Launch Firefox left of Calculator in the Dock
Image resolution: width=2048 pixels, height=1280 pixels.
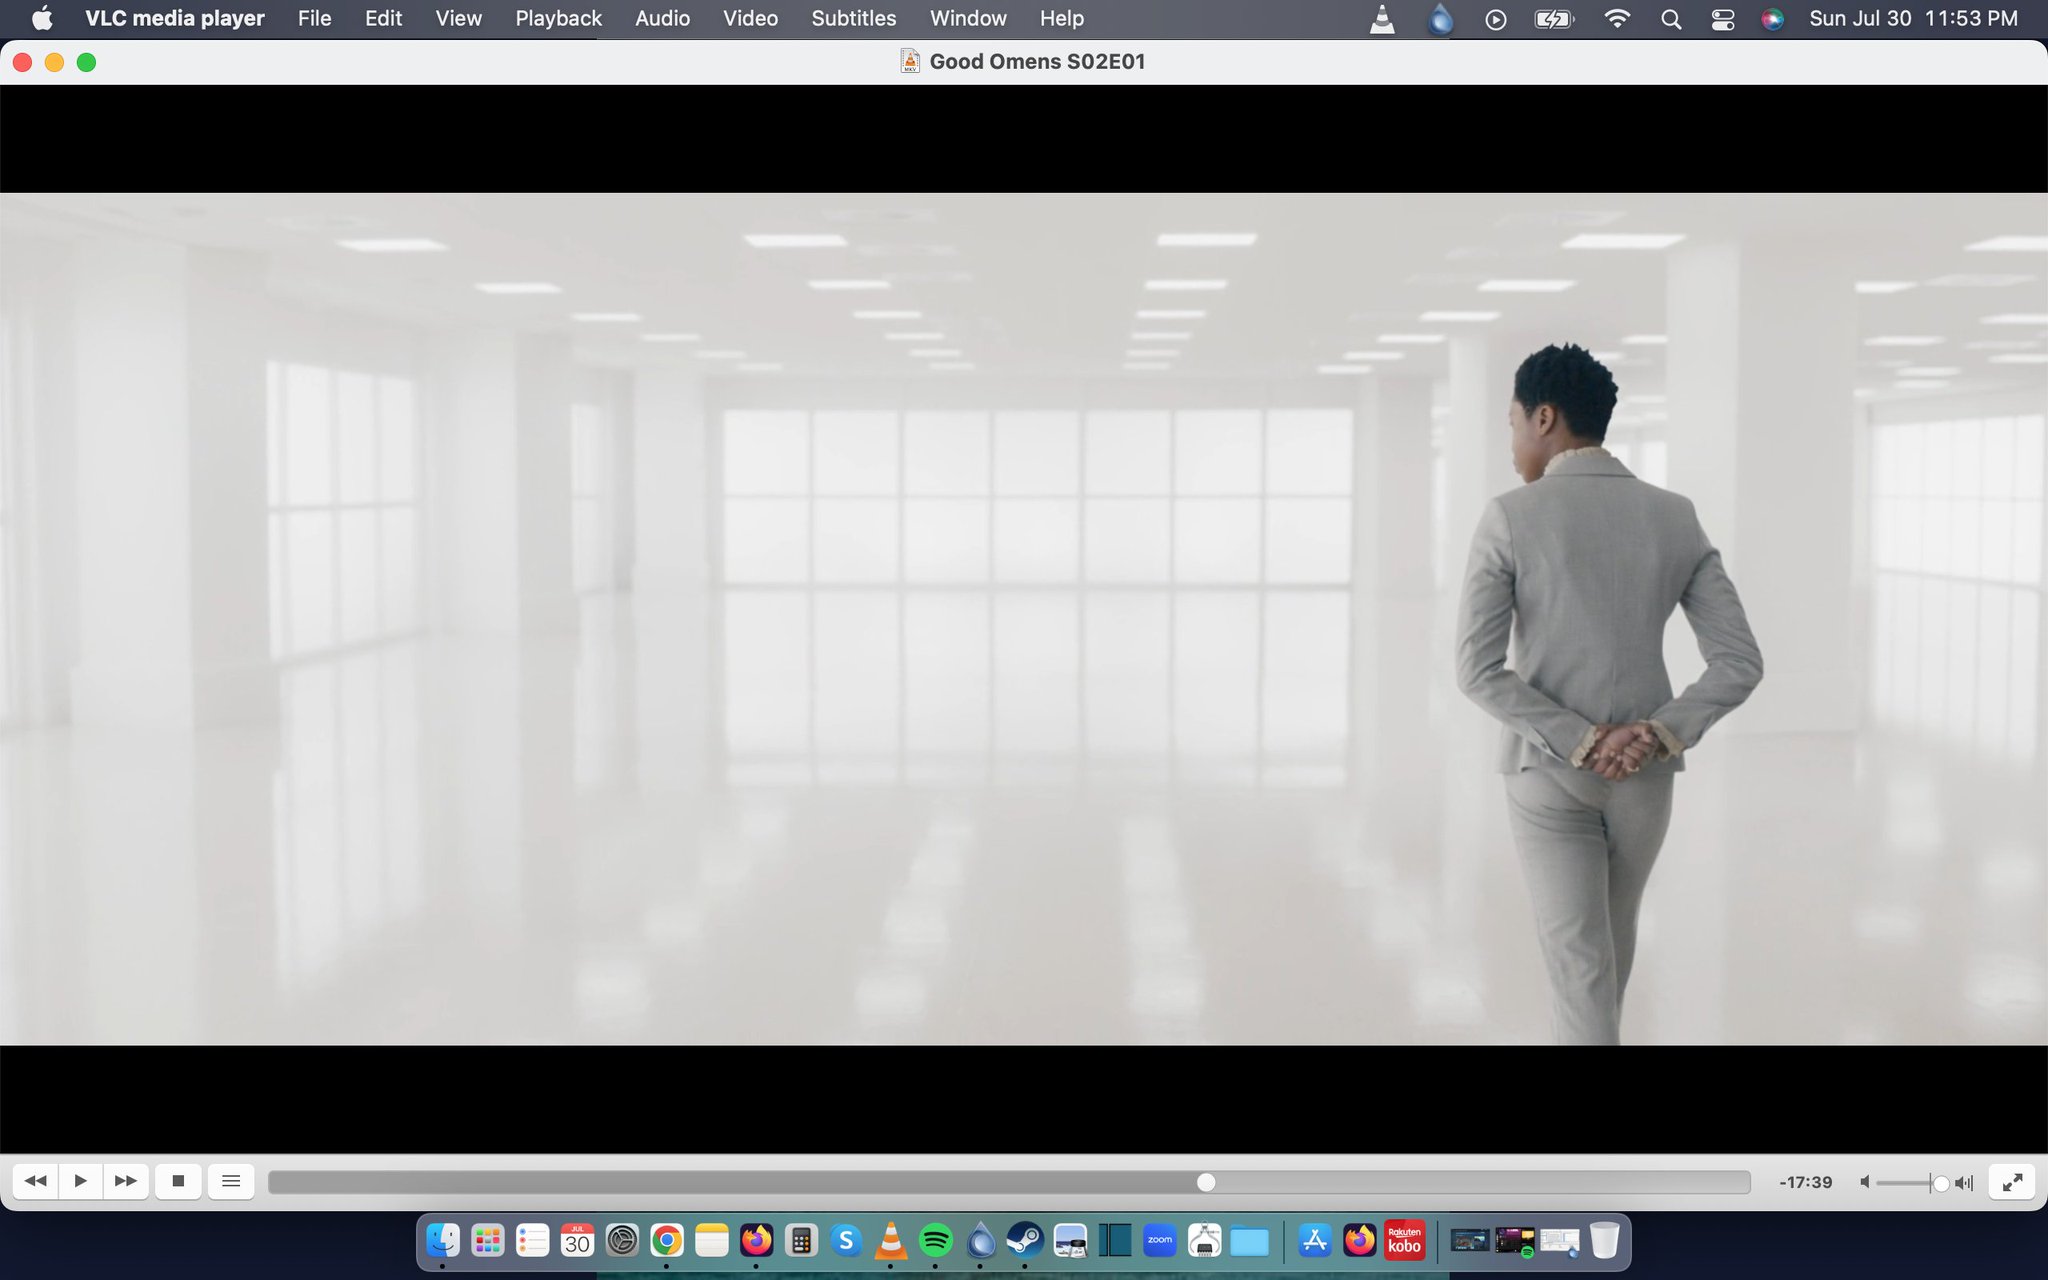[x=756, y=1241]
